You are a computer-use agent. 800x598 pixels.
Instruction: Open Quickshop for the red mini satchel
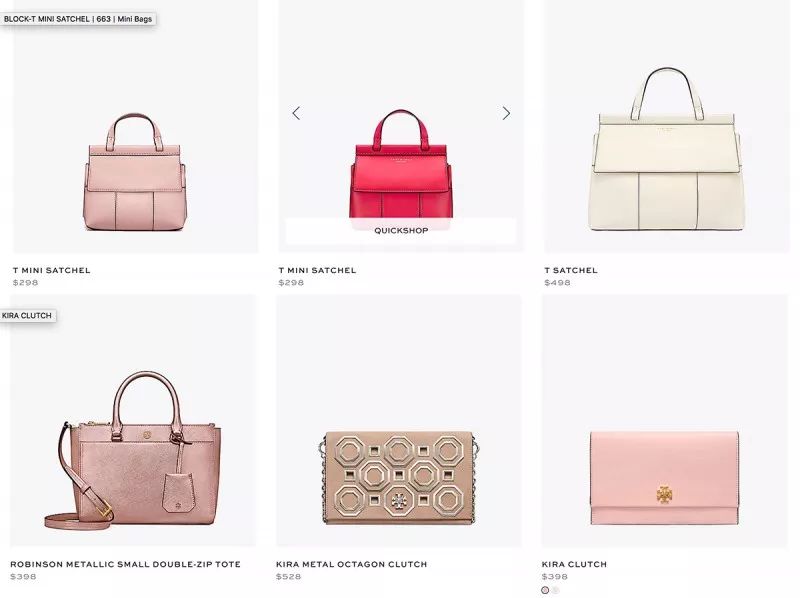[x=401, y=231]
